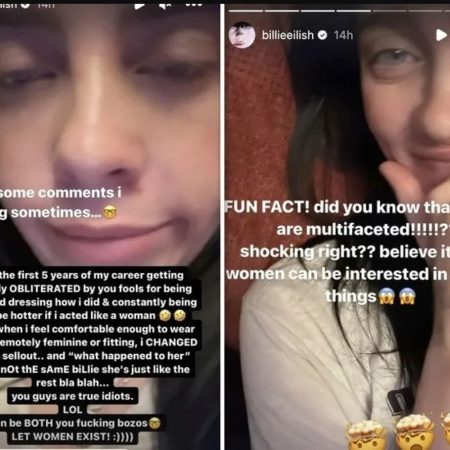Play the left story using its play icon
The height and width of the screenshot is (450, 450).
pyautogui.click(x=140, y=5)
